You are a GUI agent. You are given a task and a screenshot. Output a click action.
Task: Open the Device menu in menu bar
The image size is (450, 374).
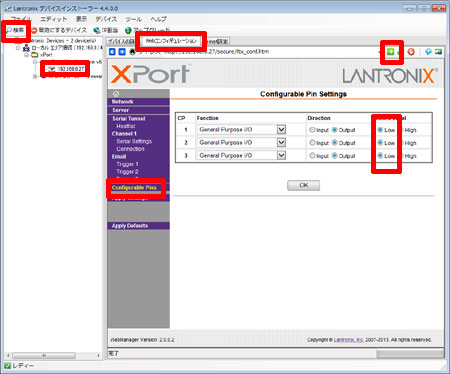tap(106, 19)
